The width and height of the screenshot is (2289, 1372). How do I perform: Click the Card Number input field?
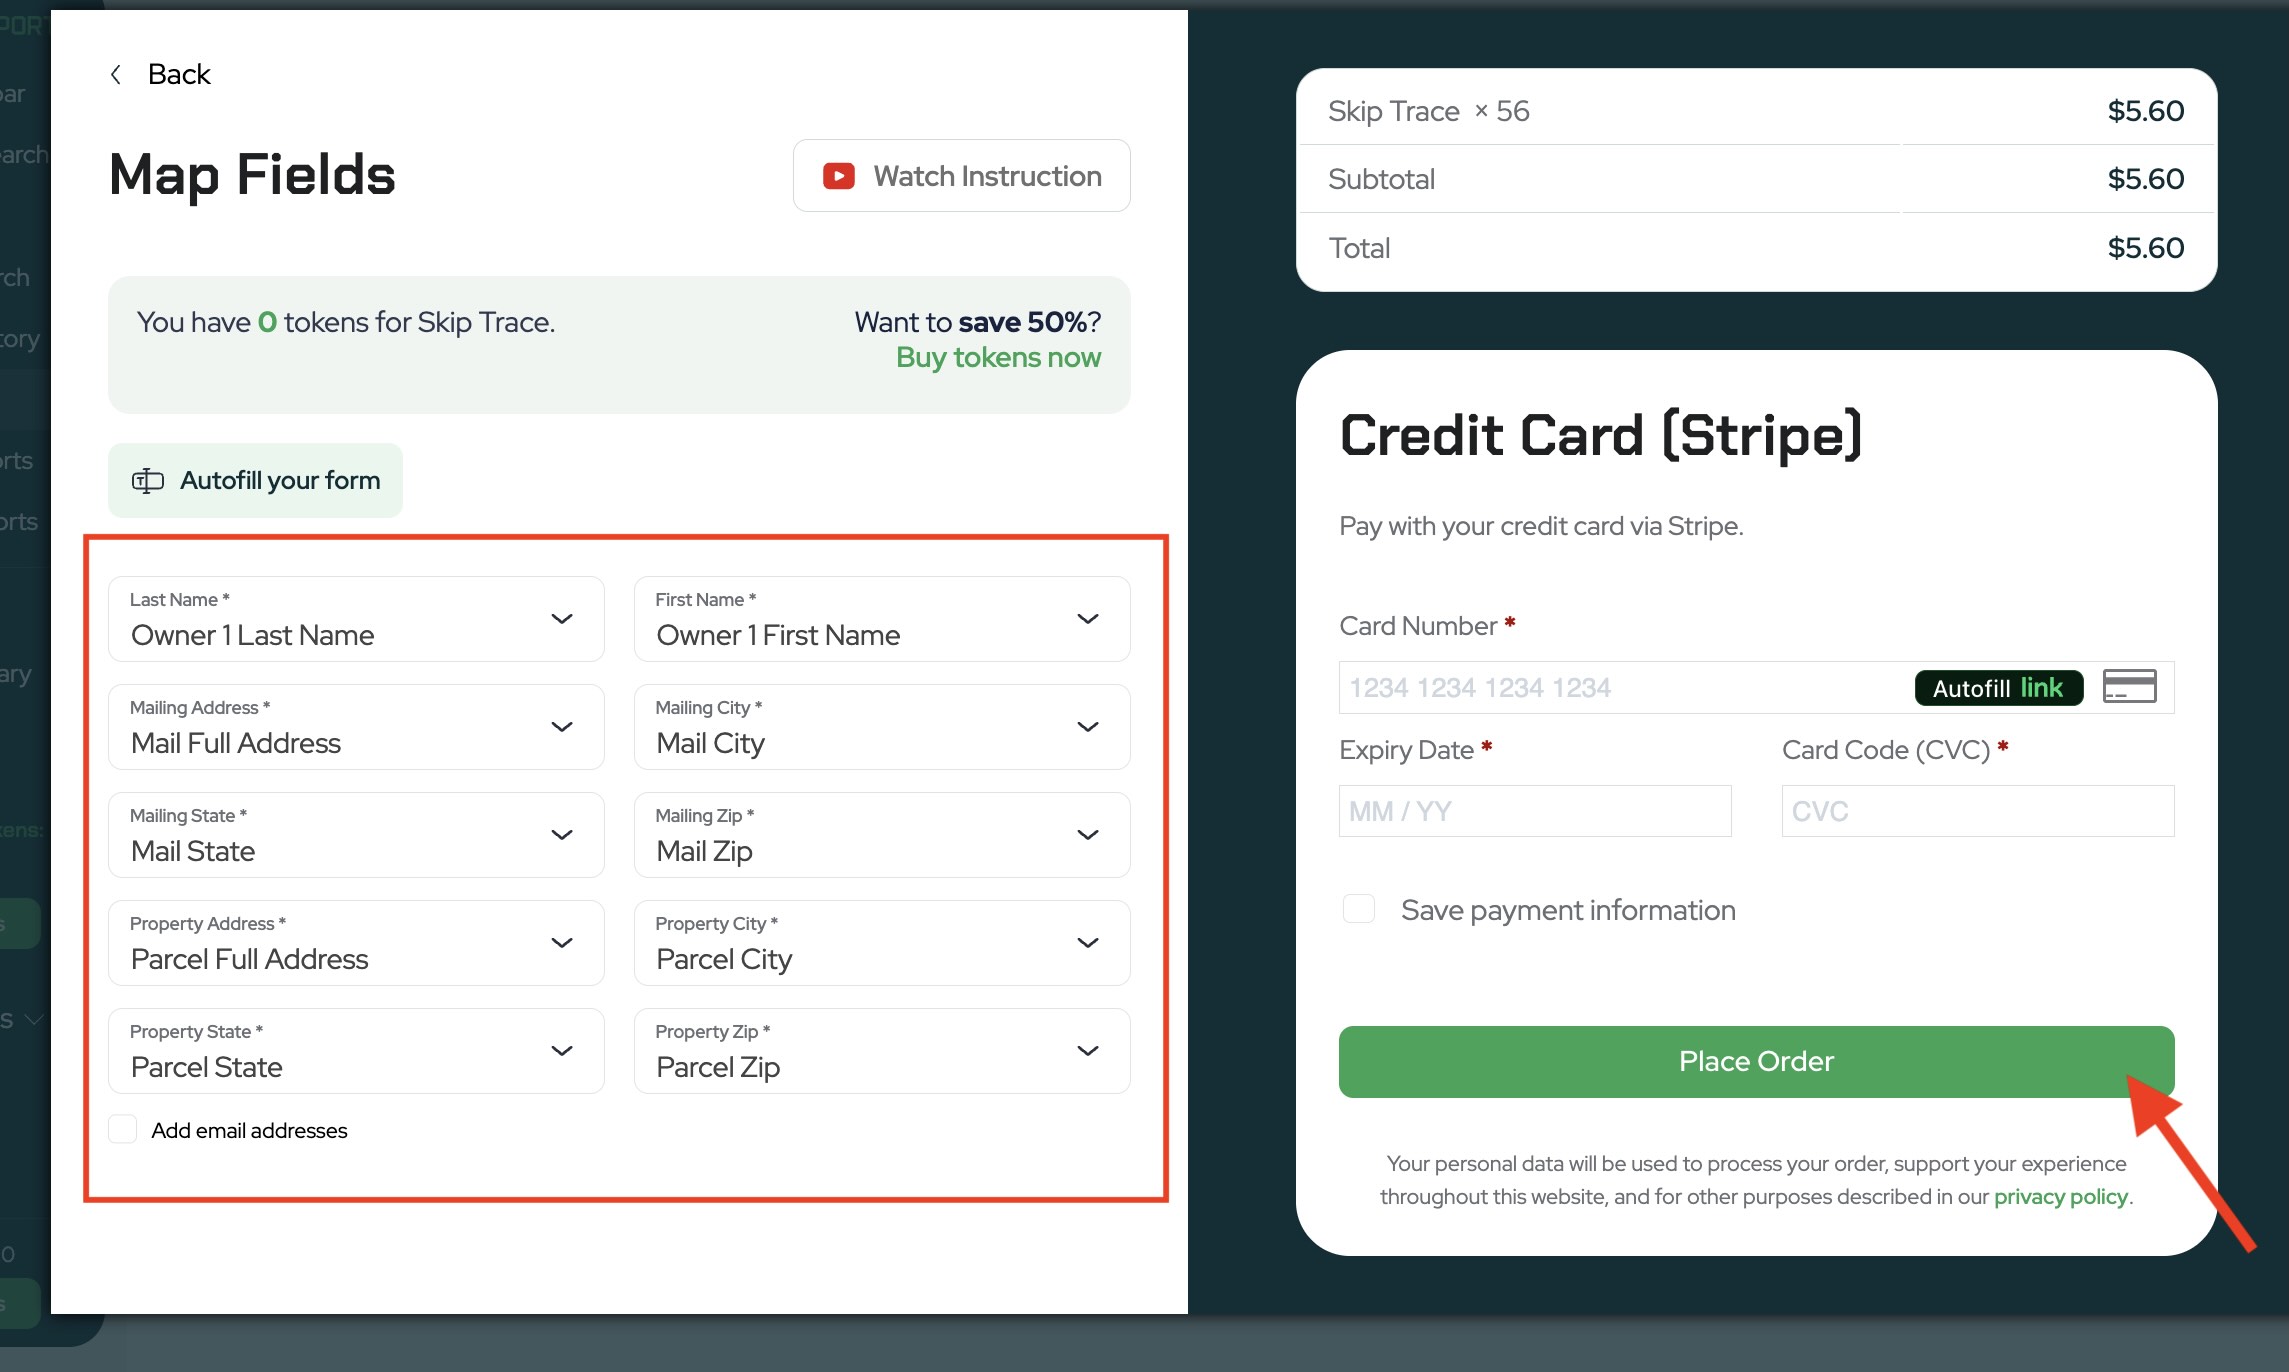coord(1620,688)
